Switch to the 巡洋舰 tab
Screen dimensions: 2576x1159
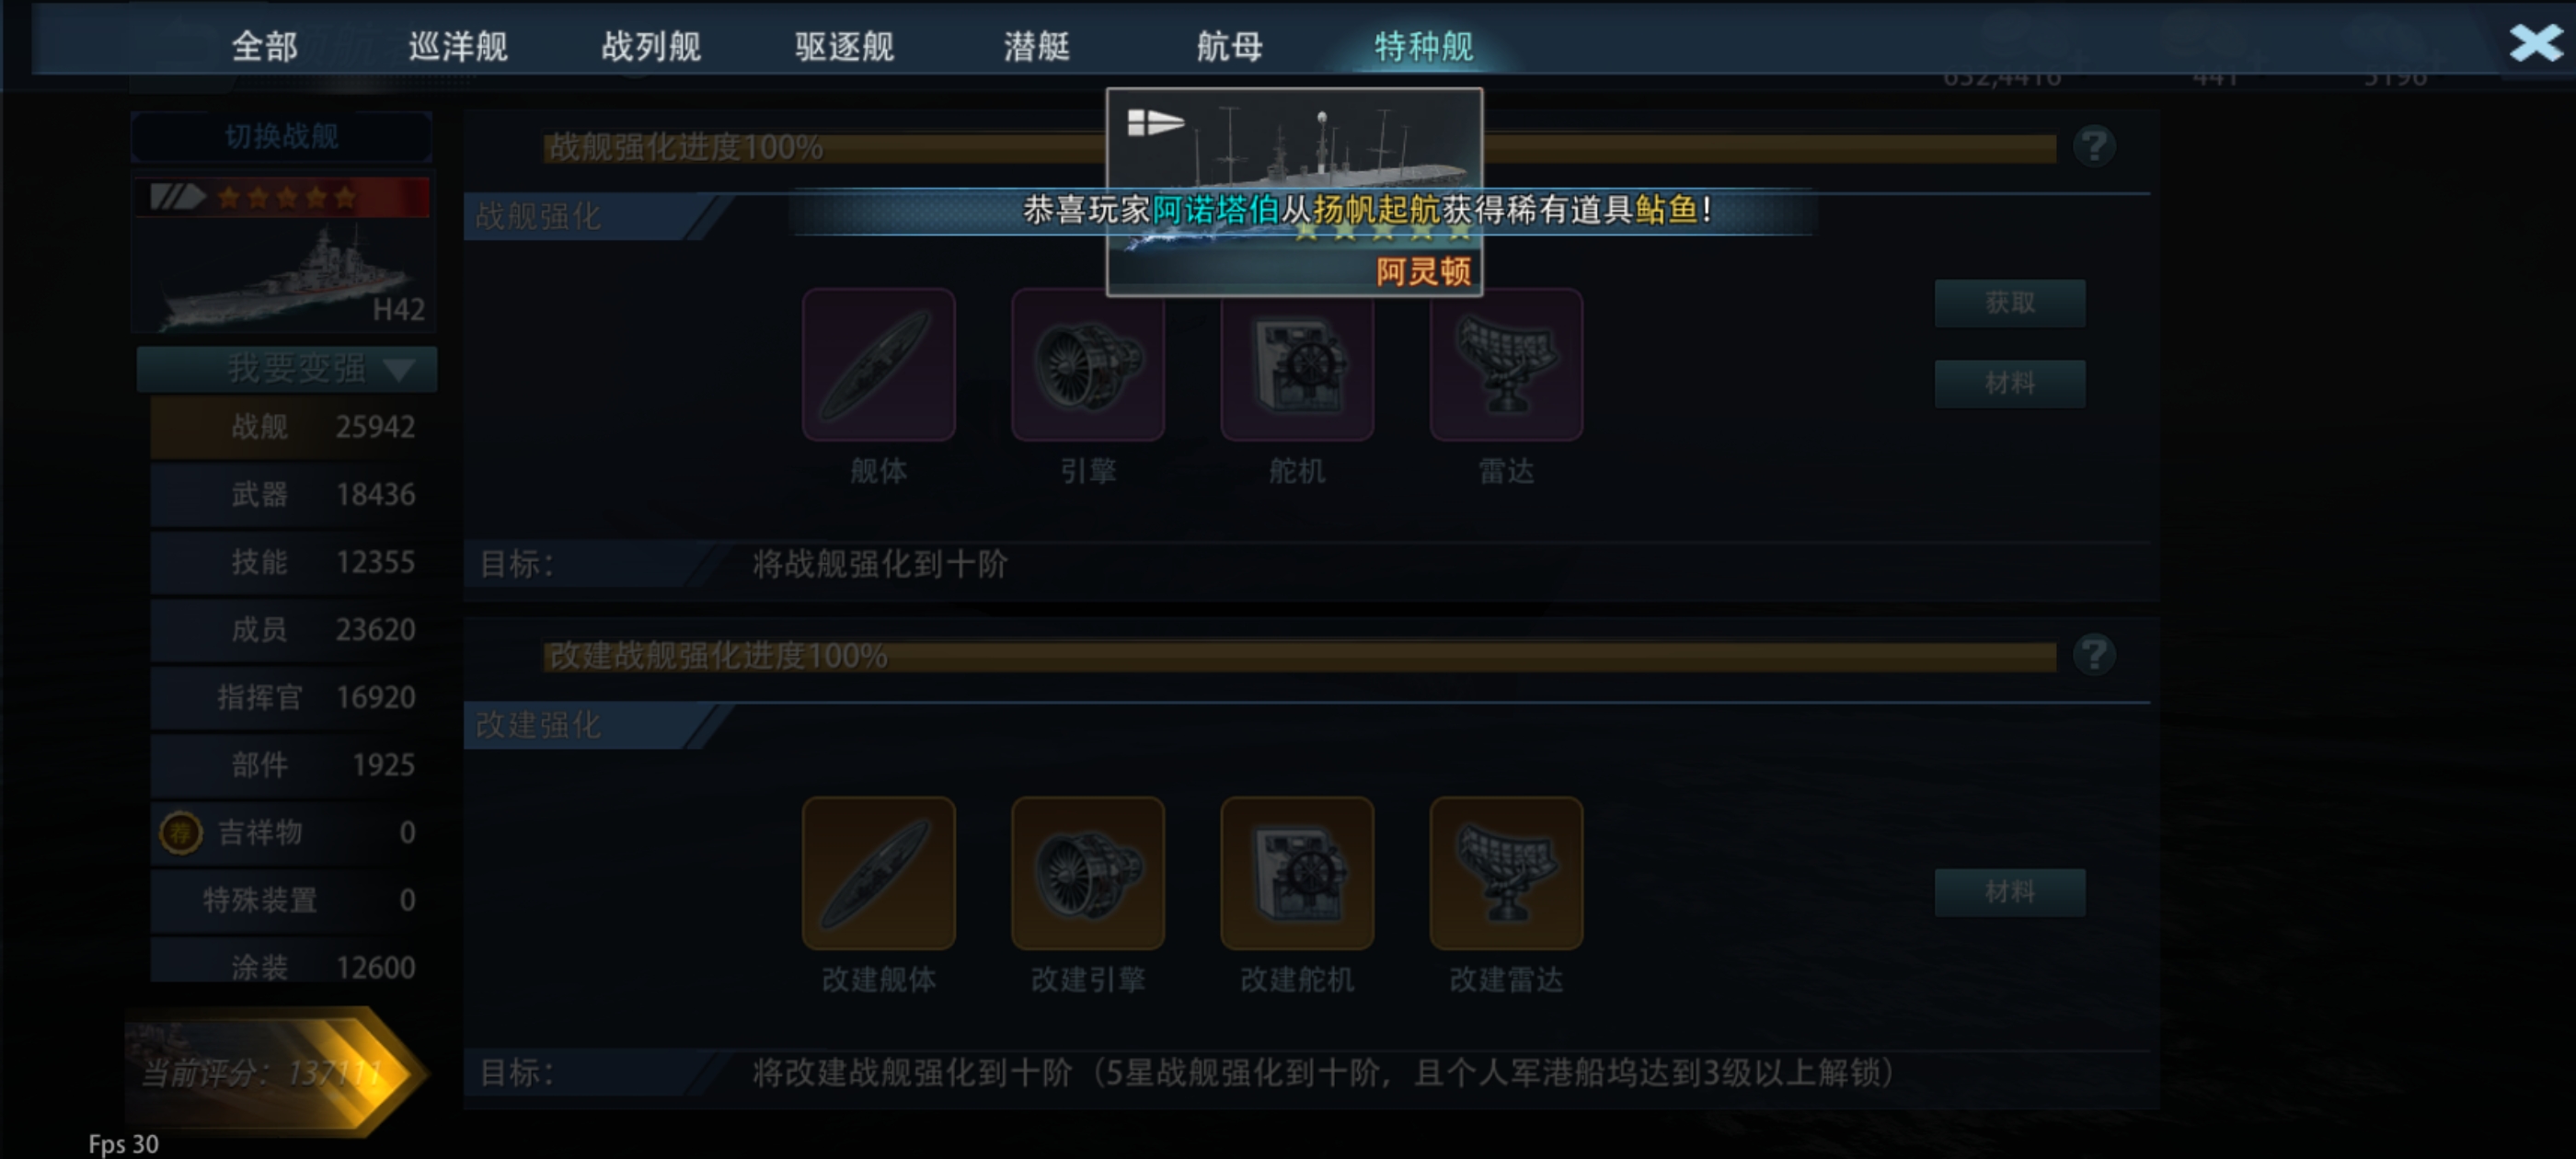point(458,46)
